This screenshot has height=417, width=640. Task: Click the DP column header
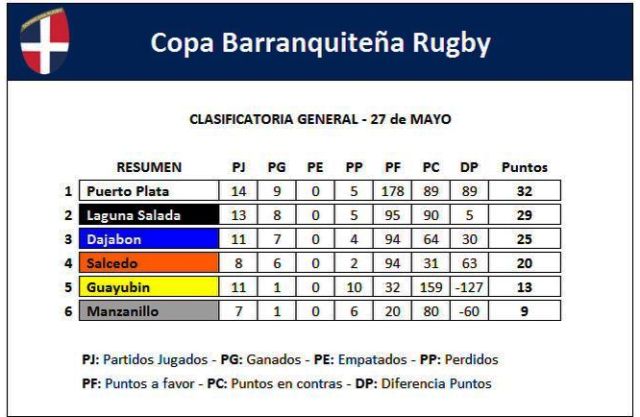tap(469, 167)
